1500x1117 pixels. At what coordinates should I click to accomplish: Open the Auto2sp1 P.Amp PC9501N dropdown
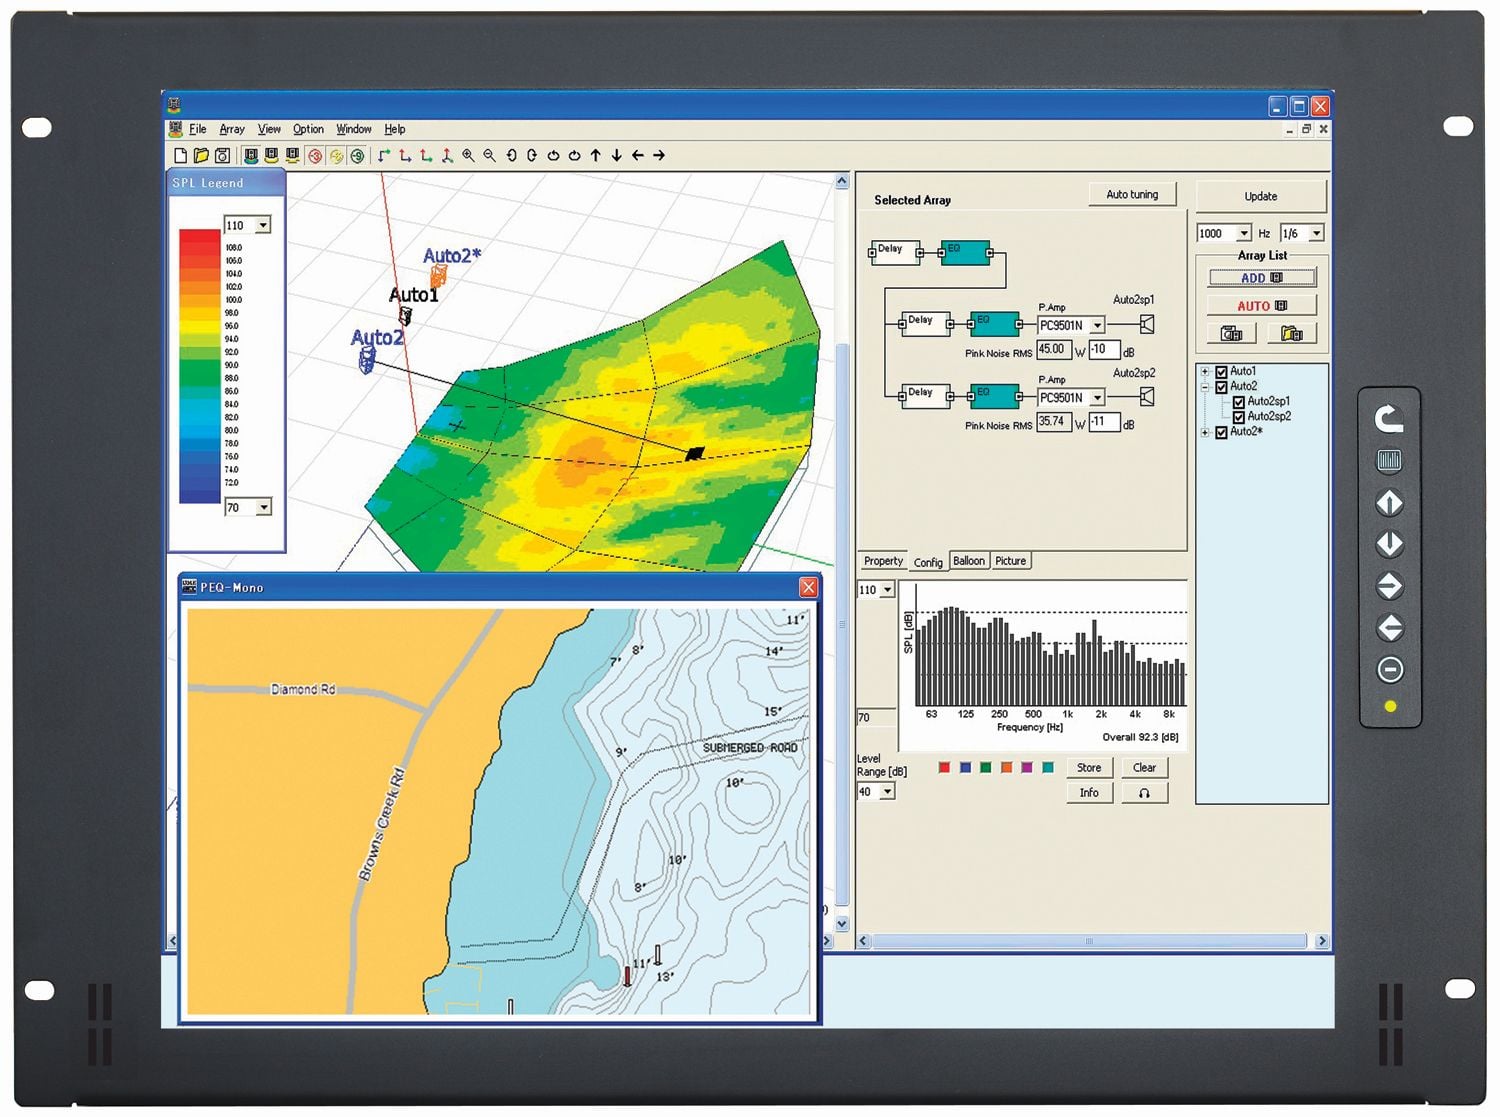(x=1097, y=326)
